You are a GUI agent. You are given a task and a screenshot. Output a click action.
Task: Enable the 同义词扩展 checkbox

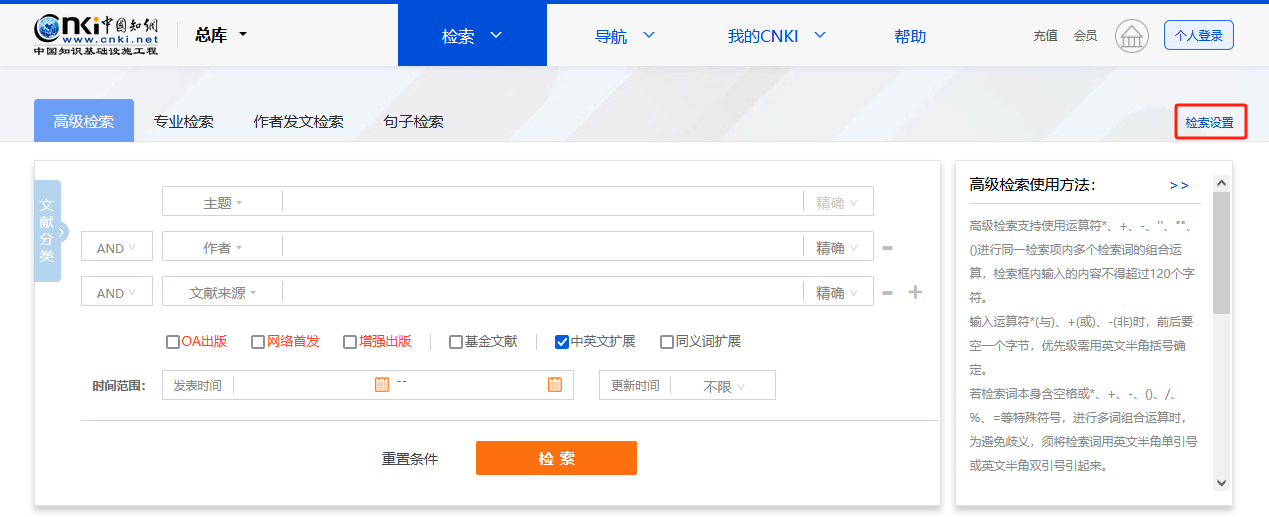[x=667, y=342]
